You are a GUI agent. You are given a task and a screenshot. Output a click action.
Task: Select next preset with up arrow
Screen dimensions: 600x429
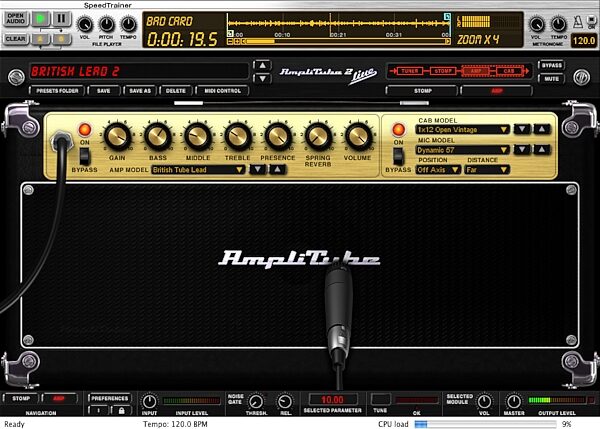point(262,65)
